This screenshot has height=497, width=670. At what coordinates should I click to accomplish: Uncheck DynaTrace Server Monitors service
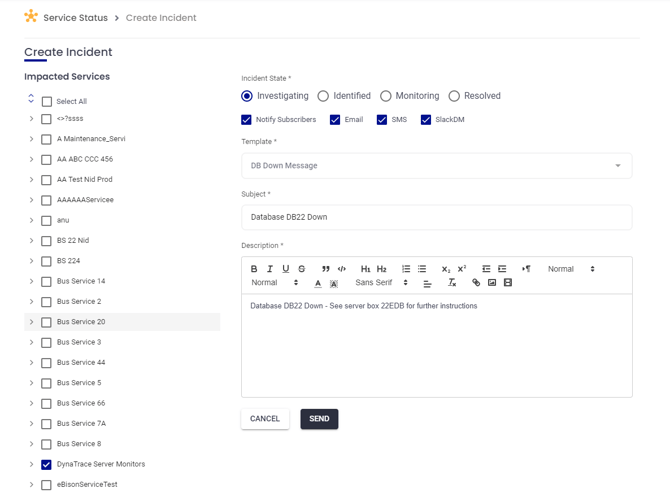tap(46, 465)
